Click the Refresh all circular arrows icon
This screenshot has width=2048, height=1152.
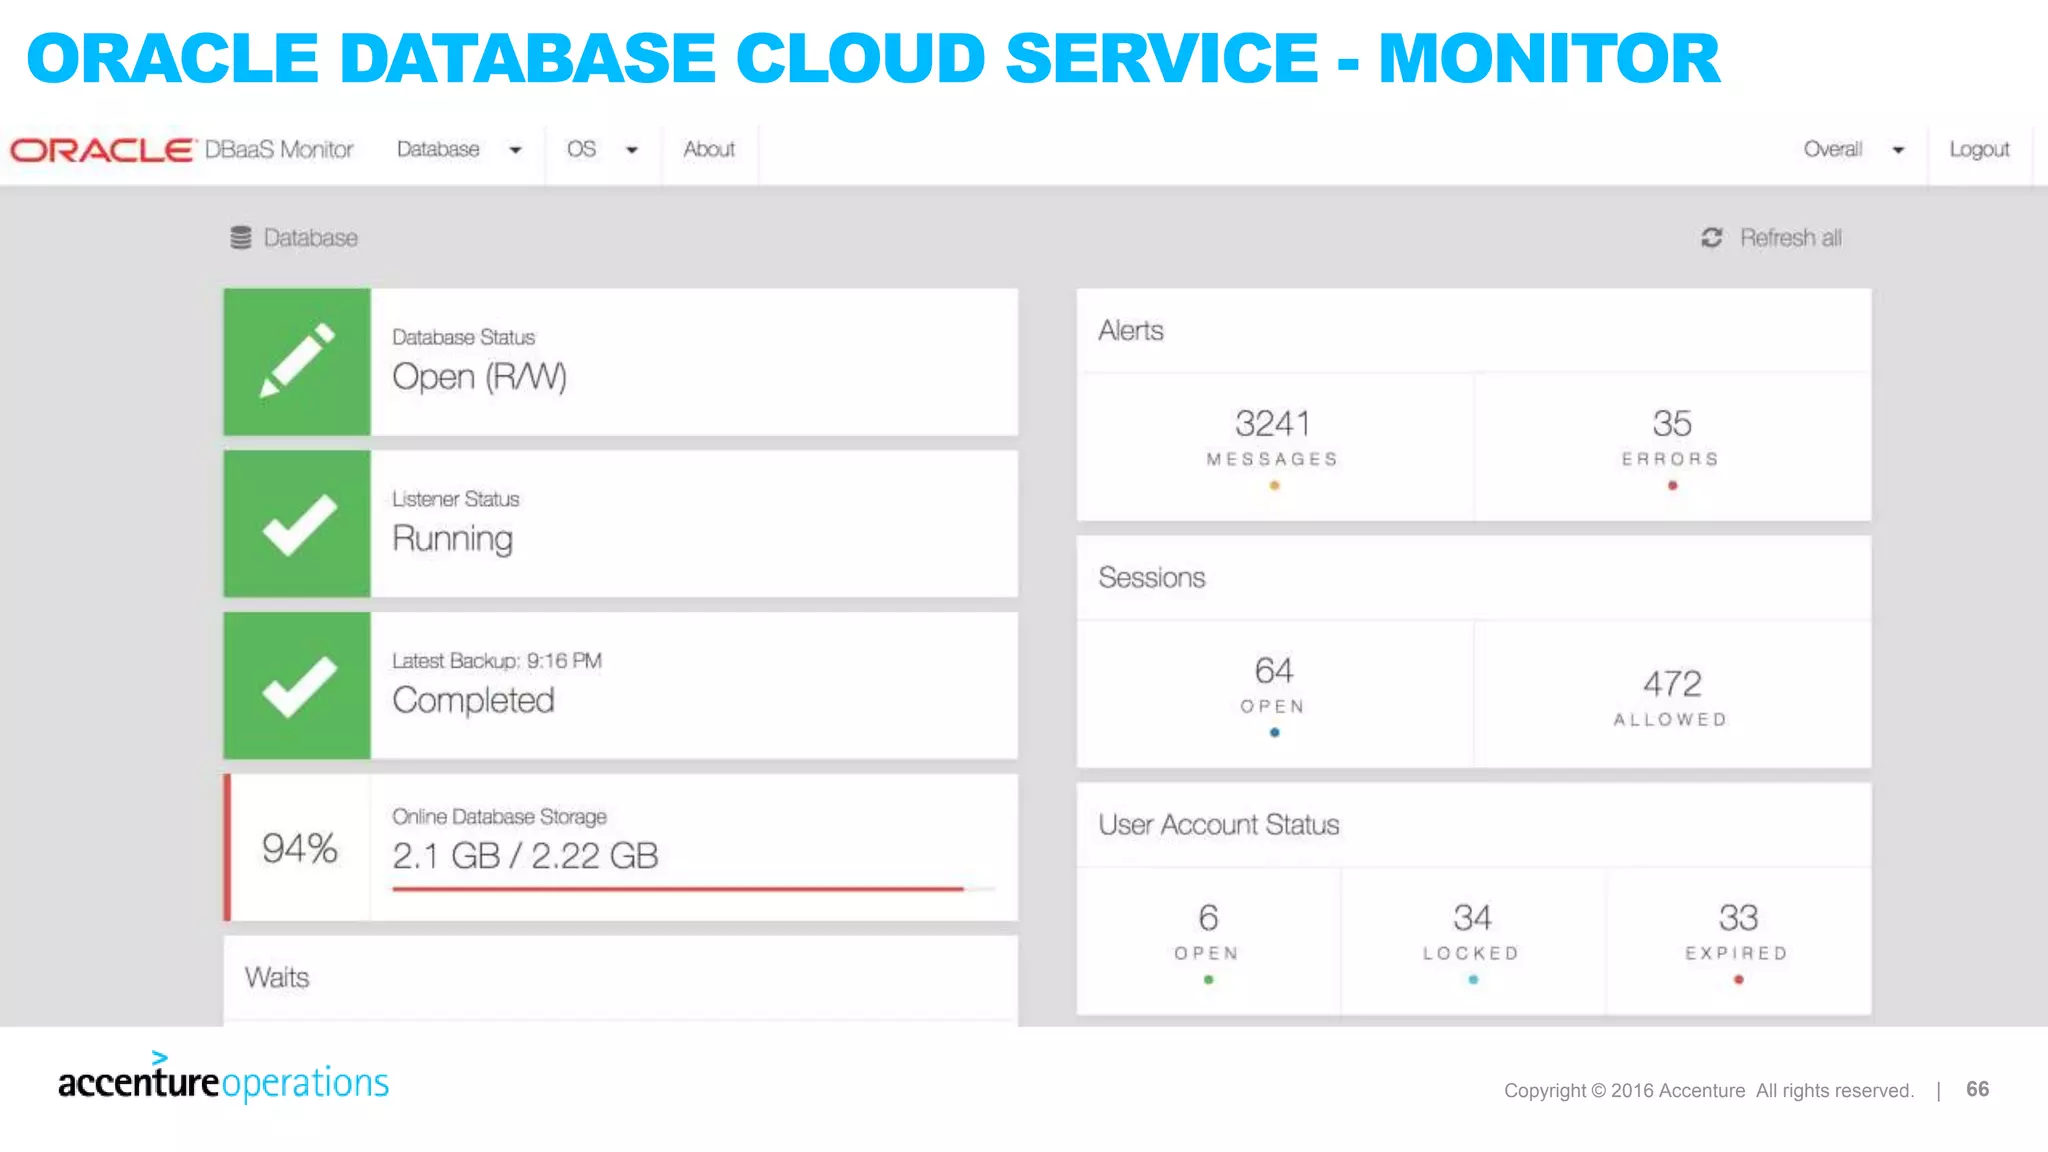click(x=1712, y=238)
